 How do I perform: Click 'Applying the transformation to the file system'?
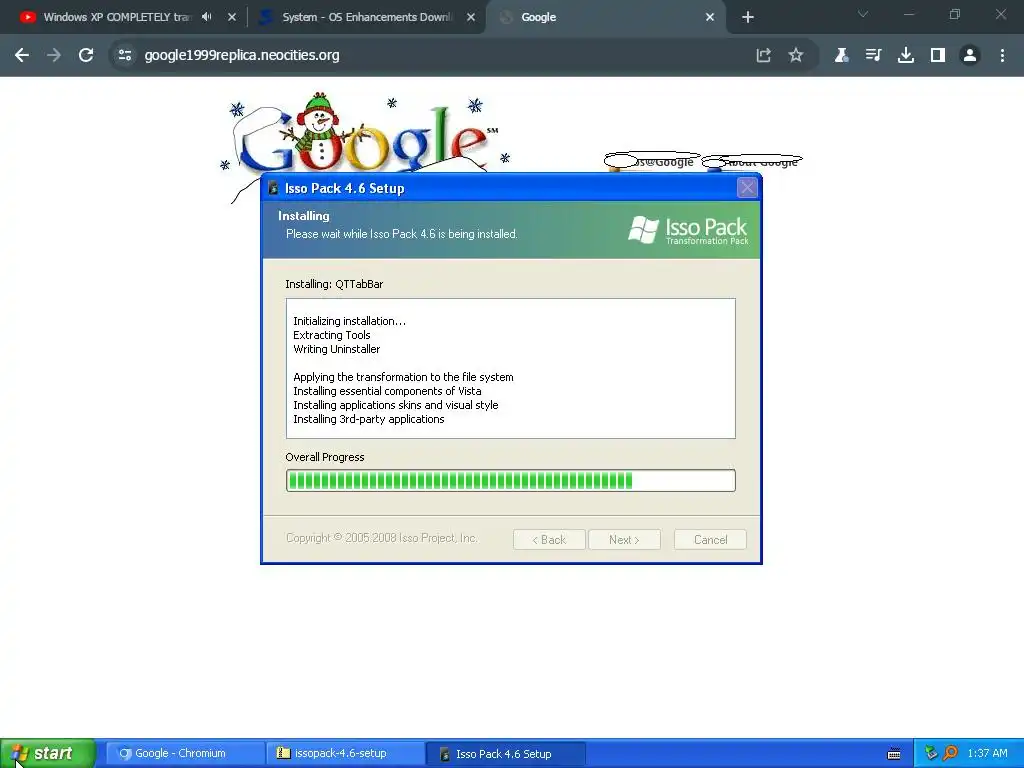(x=403, y=377)
